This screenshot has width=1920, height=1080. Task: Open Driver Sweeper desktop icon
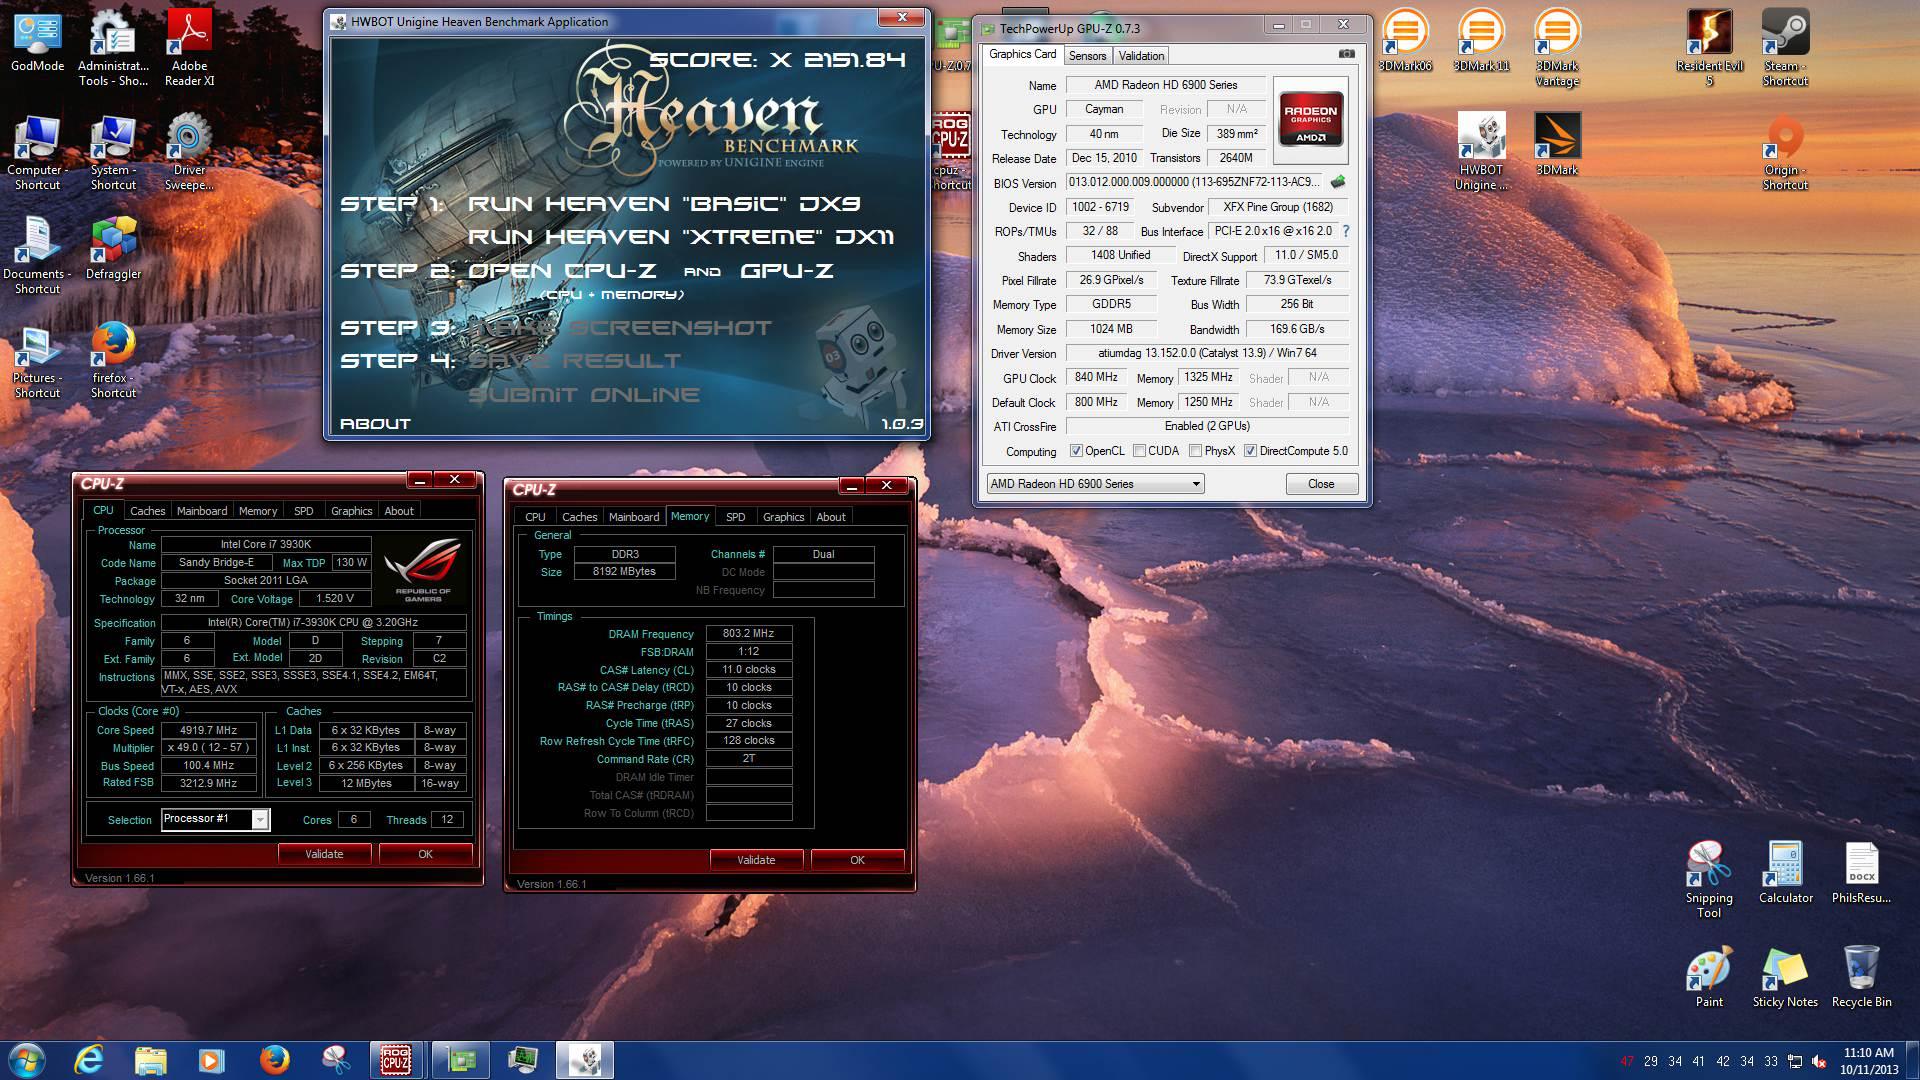point(189,152)
